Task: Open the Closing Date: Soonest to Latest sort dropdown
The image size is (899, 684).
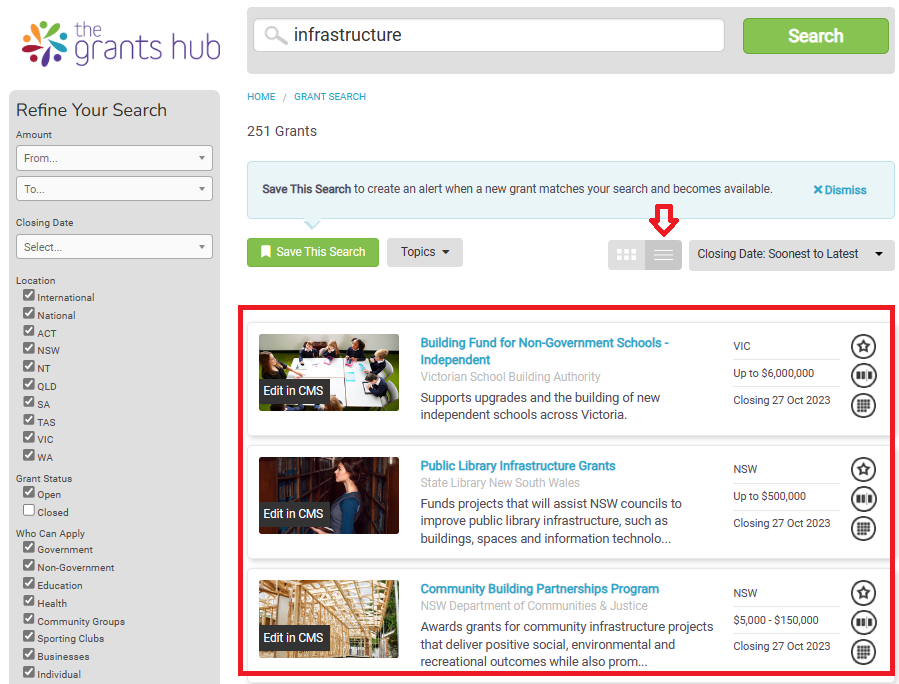Action: pos(790,254)
